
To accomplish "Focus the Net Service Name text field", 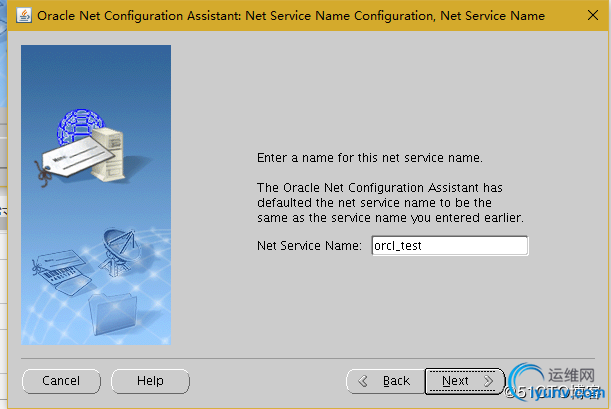I will [448, 245].
